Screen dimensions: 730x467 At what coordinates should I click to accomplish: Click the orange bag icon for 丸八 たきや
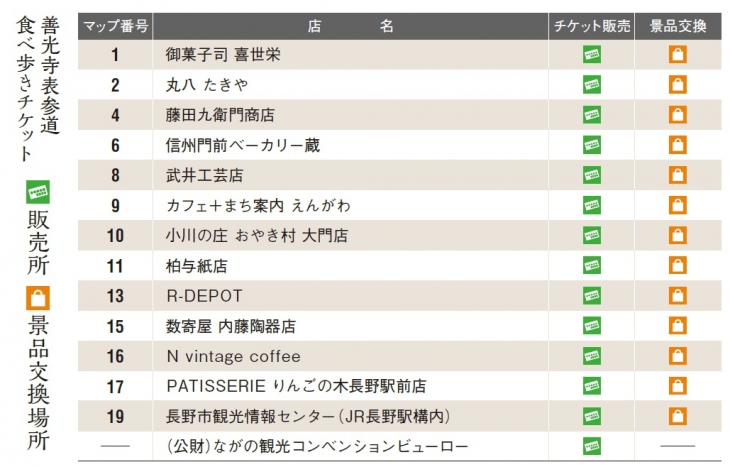[x=677, y=85]
